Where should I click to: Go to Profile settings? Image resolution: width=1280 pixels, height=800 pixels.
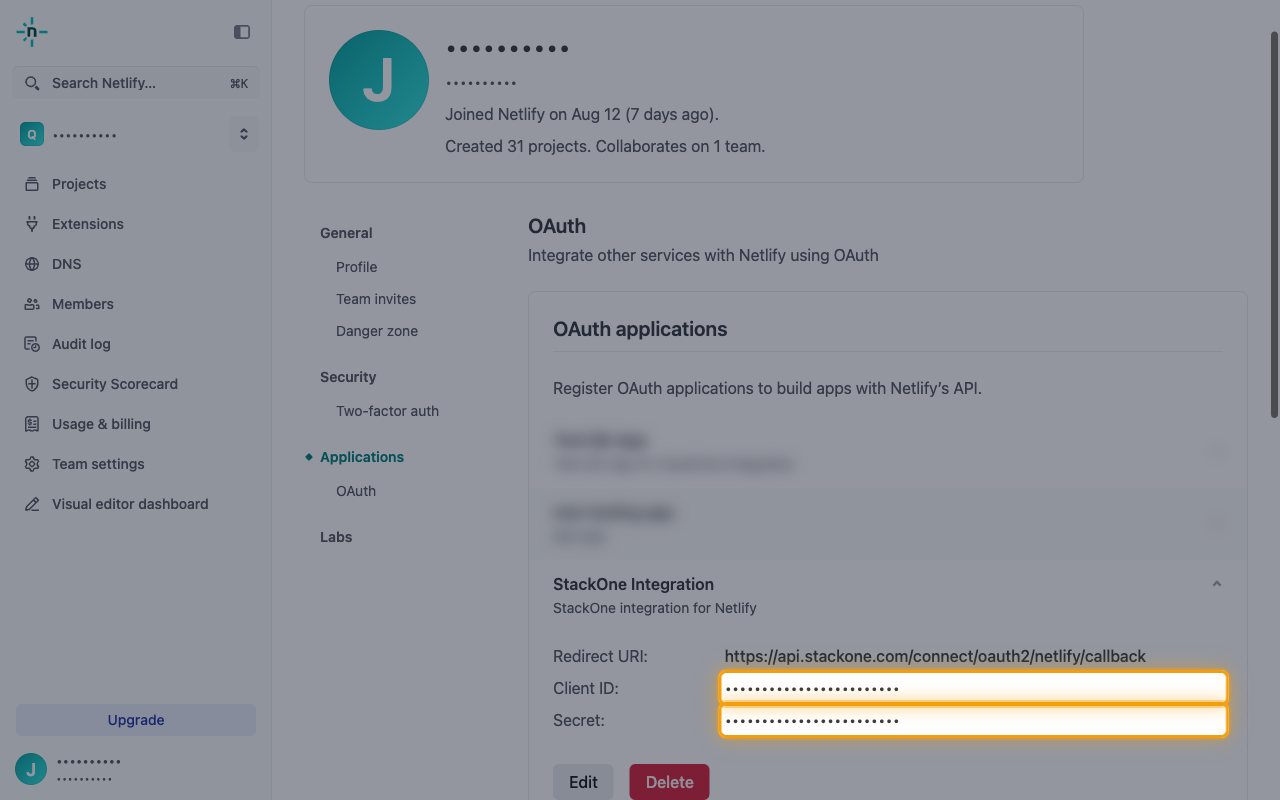pyautogui.click(x=357, y=267)
